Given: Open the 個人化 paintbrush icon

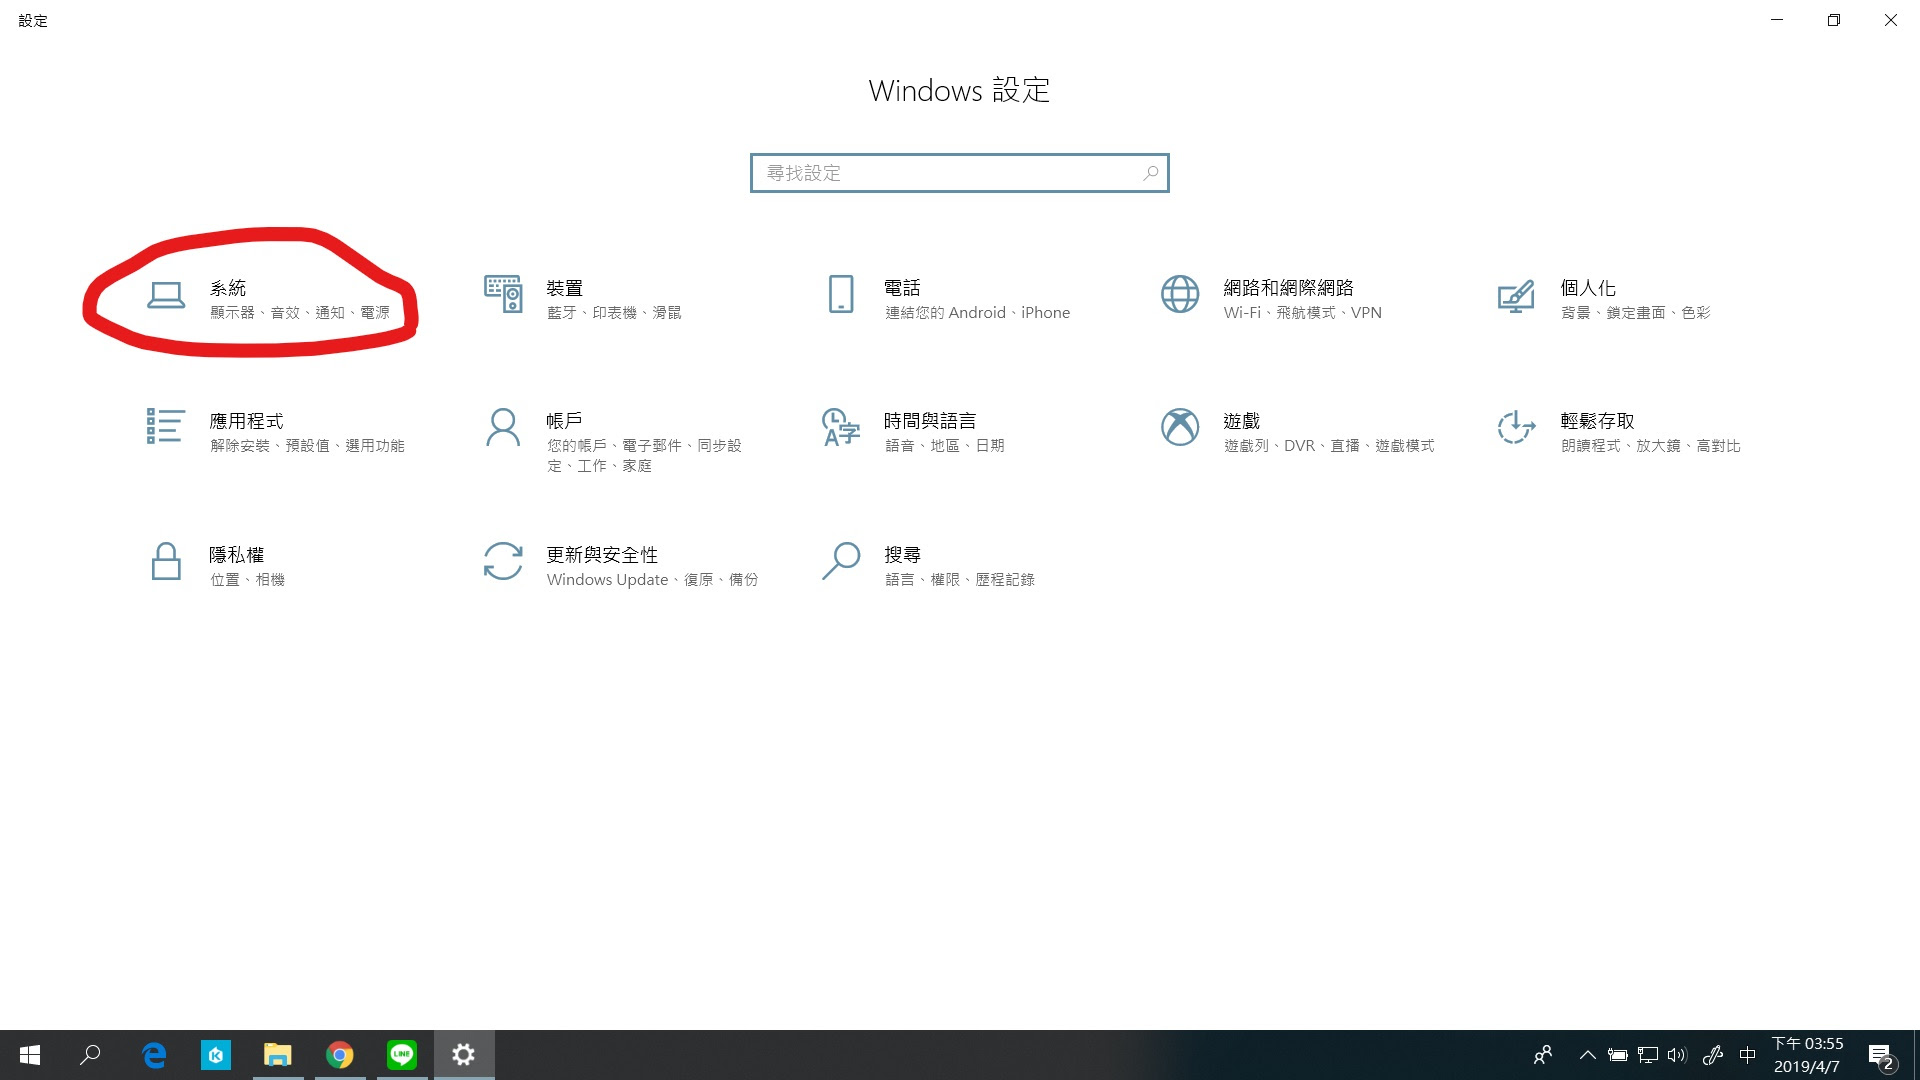Looking at the screenshot, I should pos(1516,296).
